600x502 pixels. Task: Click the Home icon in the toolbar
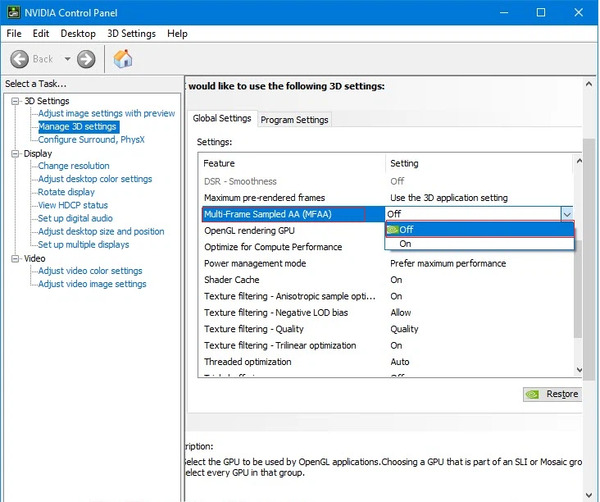(124, 59)
